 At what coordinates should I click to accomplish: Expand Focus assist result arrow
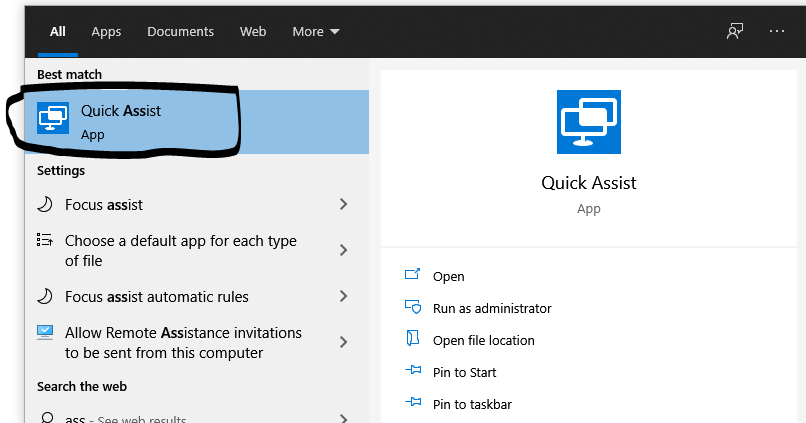tap(343, 205)
